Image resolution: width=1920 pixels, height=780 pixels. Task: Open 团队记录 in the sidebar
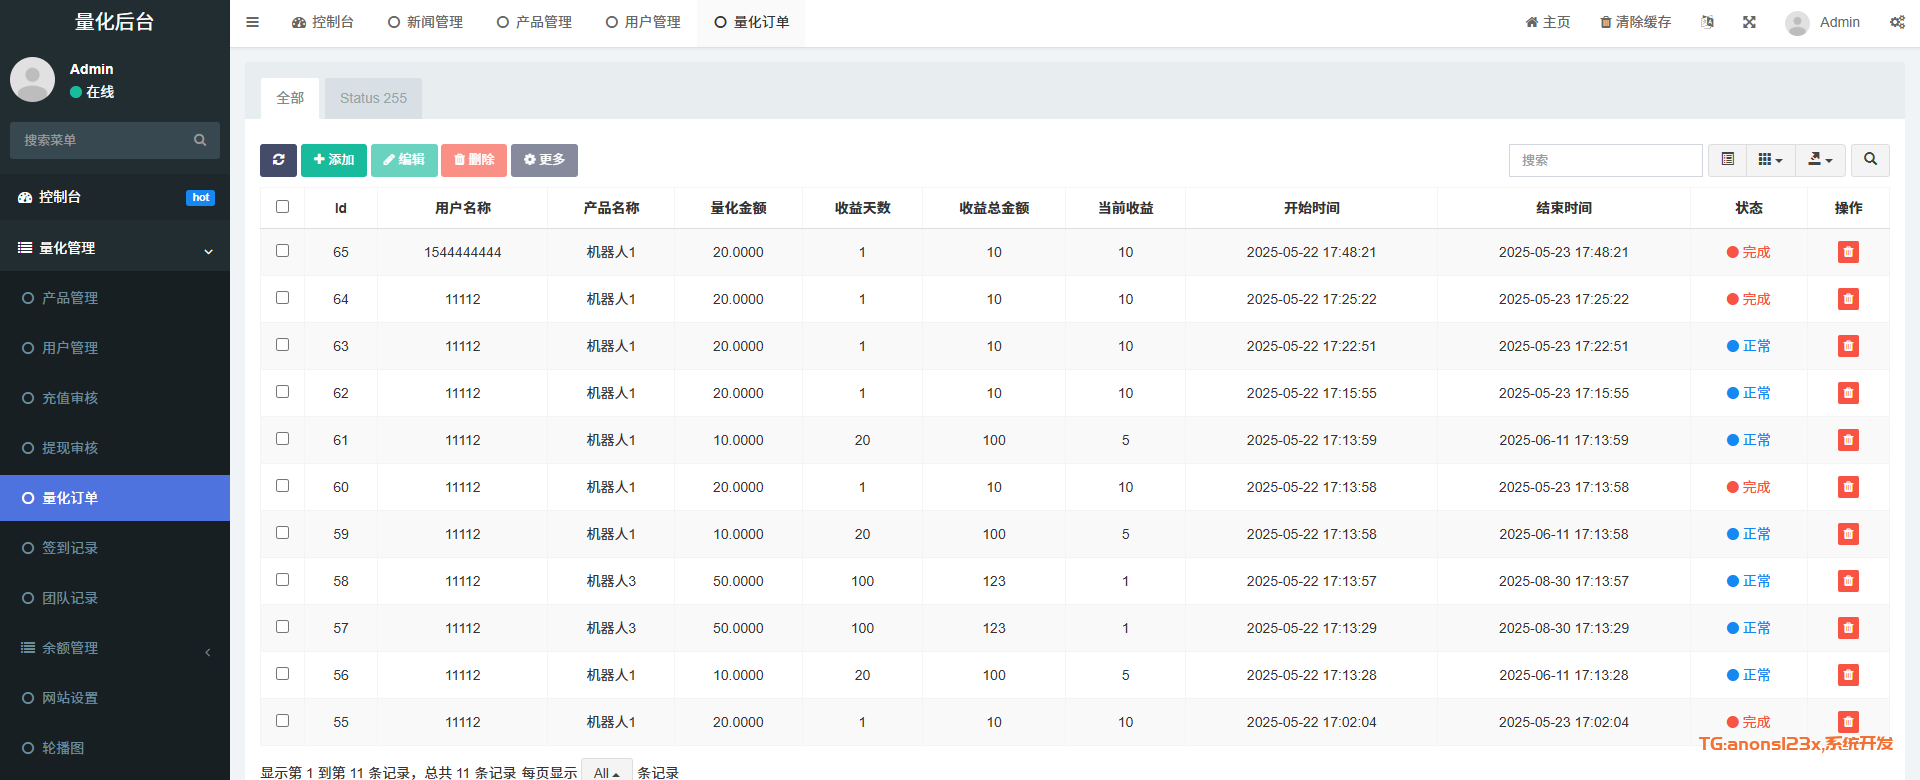click(x=115, y=598)
